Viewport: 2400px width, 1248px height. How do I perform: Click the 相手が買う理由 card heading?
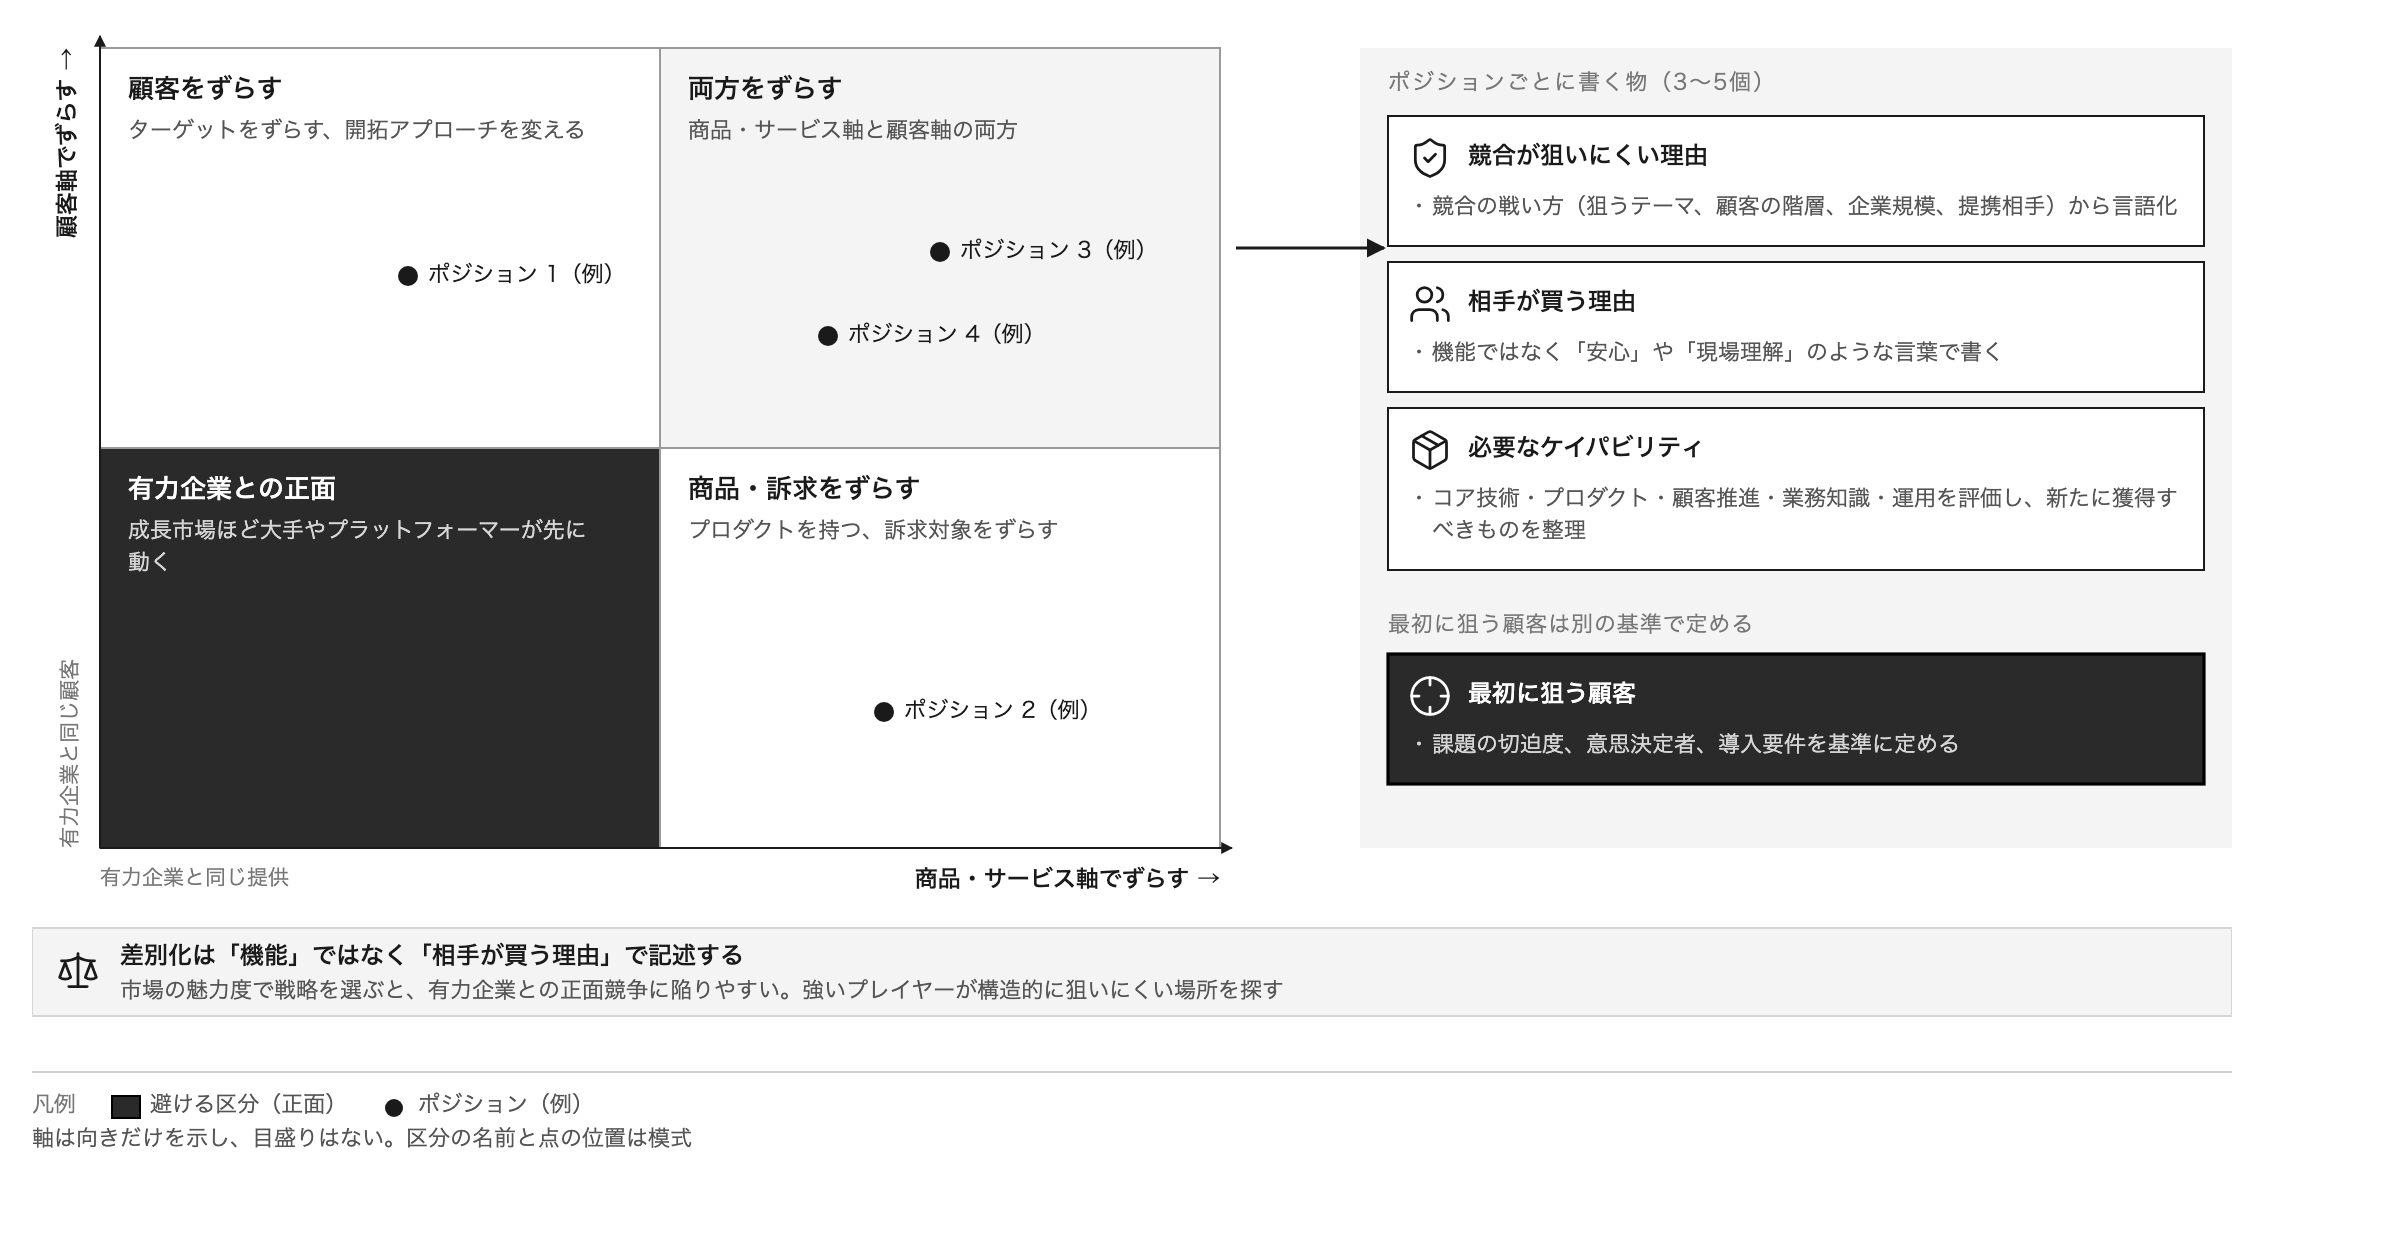(1552, 301)
